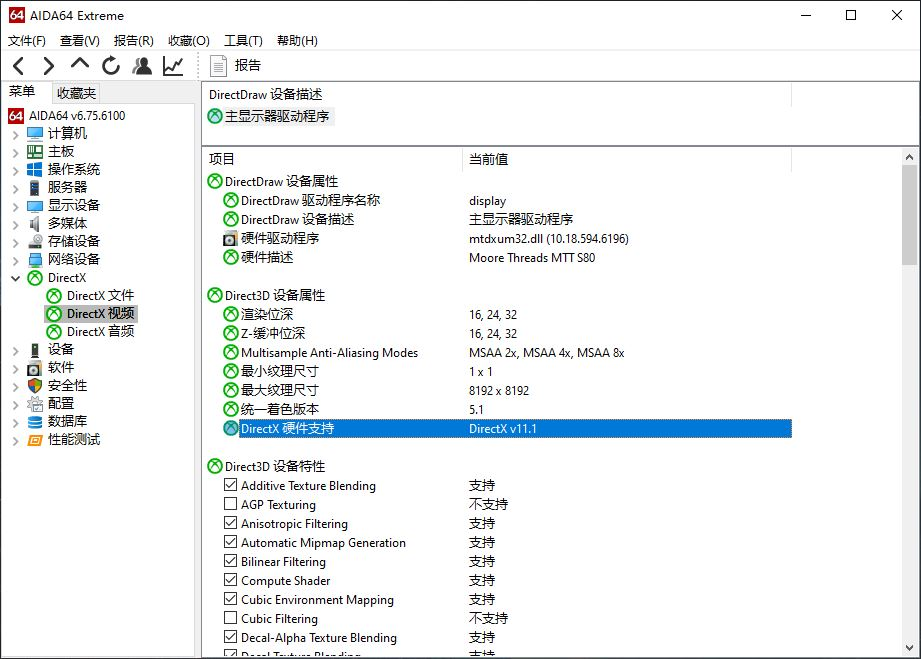Screen dimensions: 921x659
Task: Toggle the Automatic Mipmap Generation checkbox
Action: click(x=230, y=542)
